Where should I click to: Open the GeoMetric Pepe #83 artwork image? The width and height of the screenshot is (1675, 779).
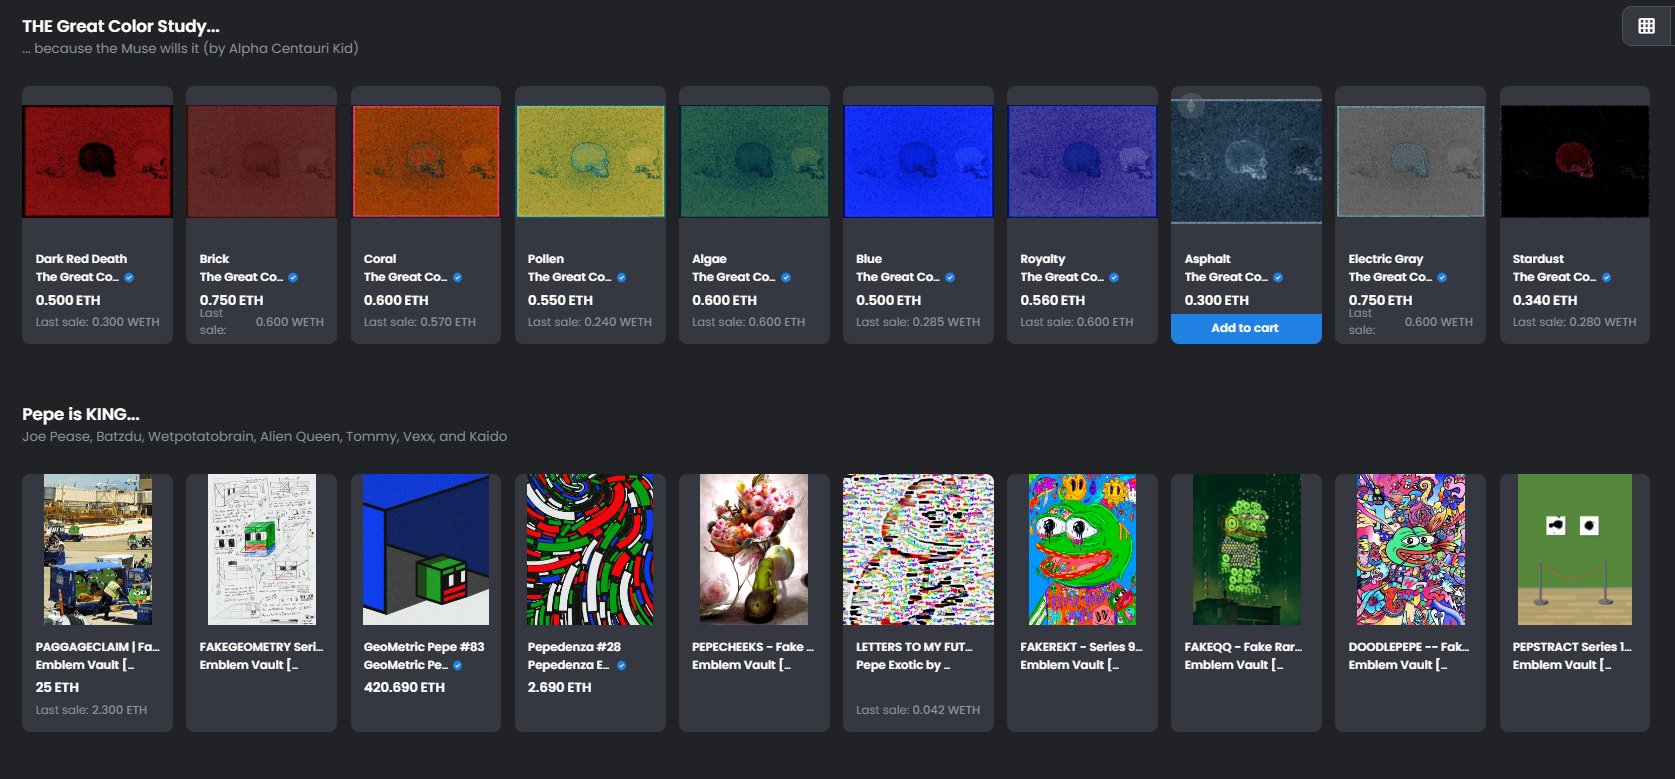point(425,550)
